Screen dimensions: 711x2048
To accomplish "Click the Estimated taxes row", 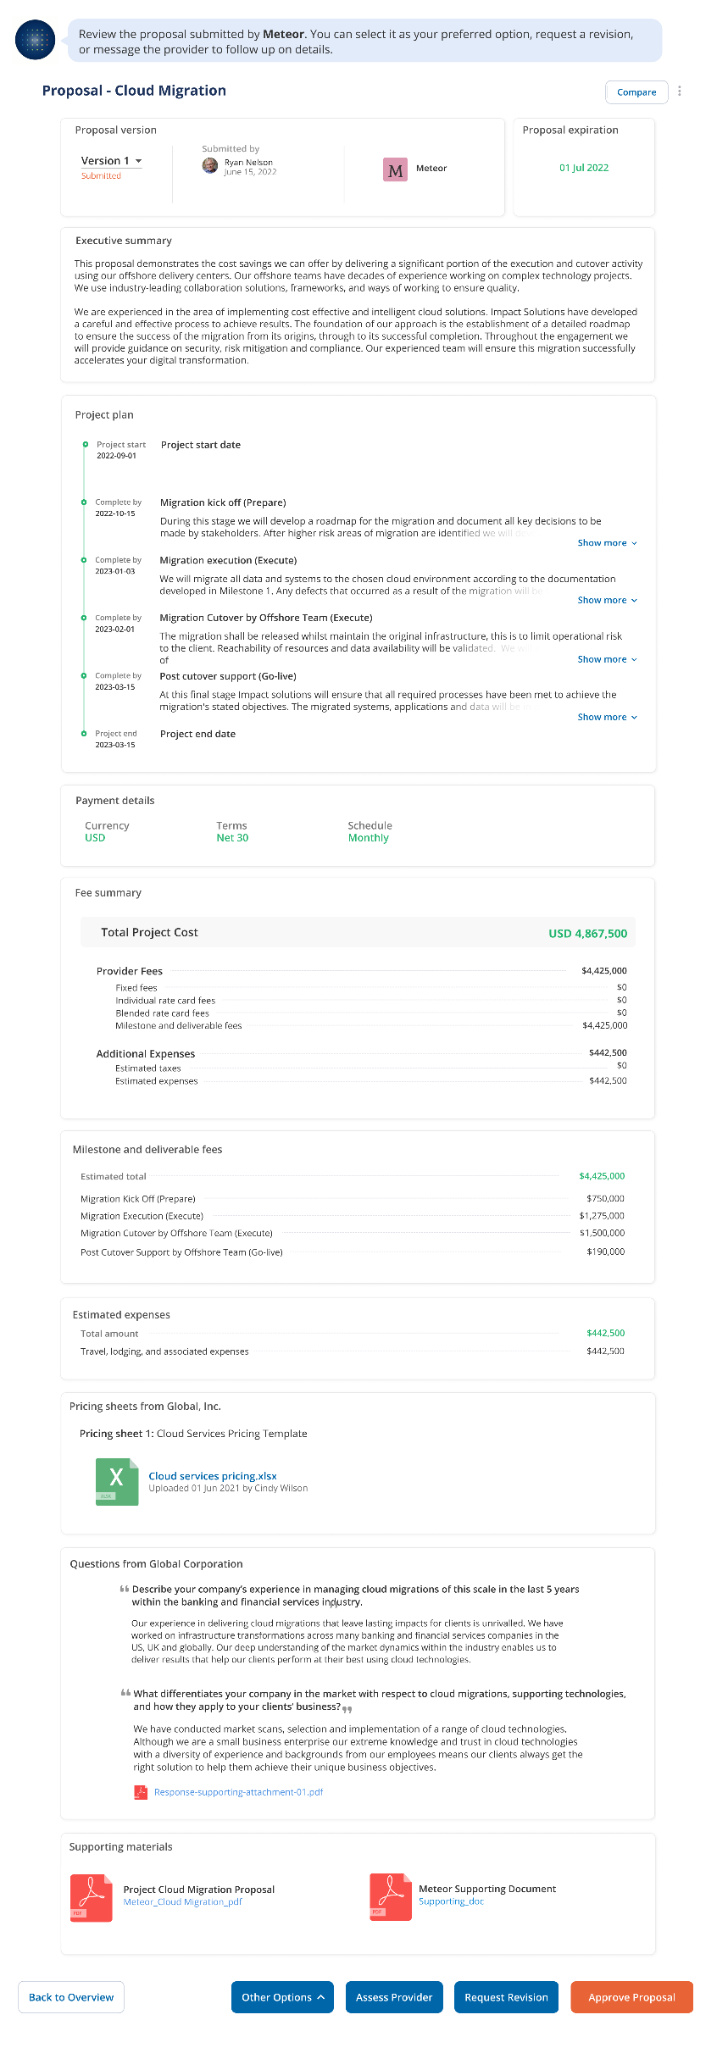I will (371, 1068).
